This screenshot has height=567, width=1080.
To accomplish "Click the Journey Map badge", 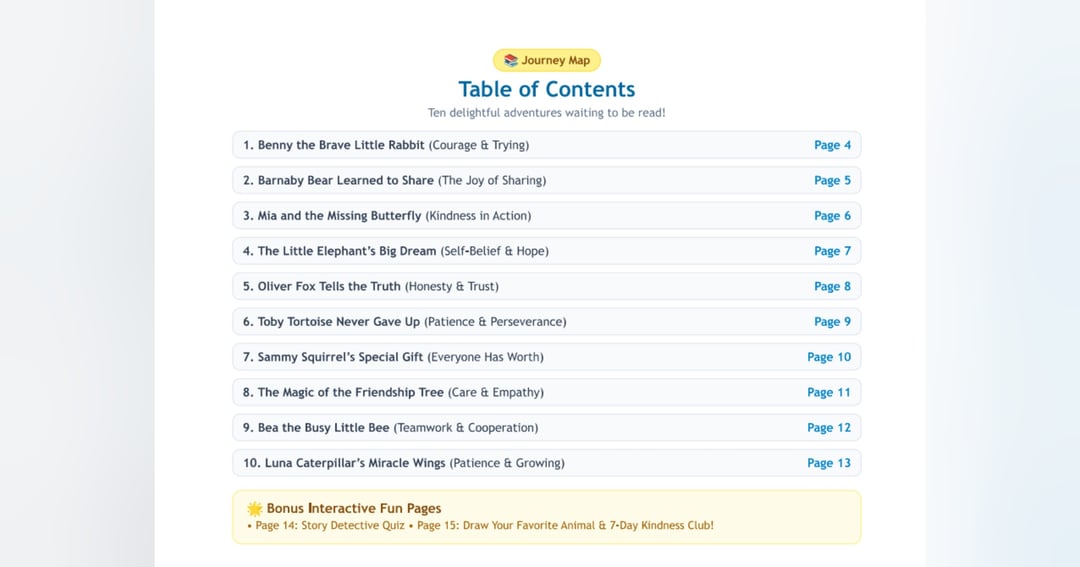I will [x=547, y=61].
